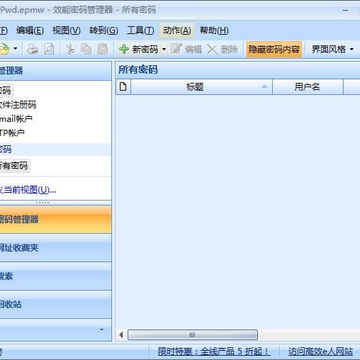Click the 删除 toolbar button
Viewport: 360px width, 360px height.
coord(223,50)
